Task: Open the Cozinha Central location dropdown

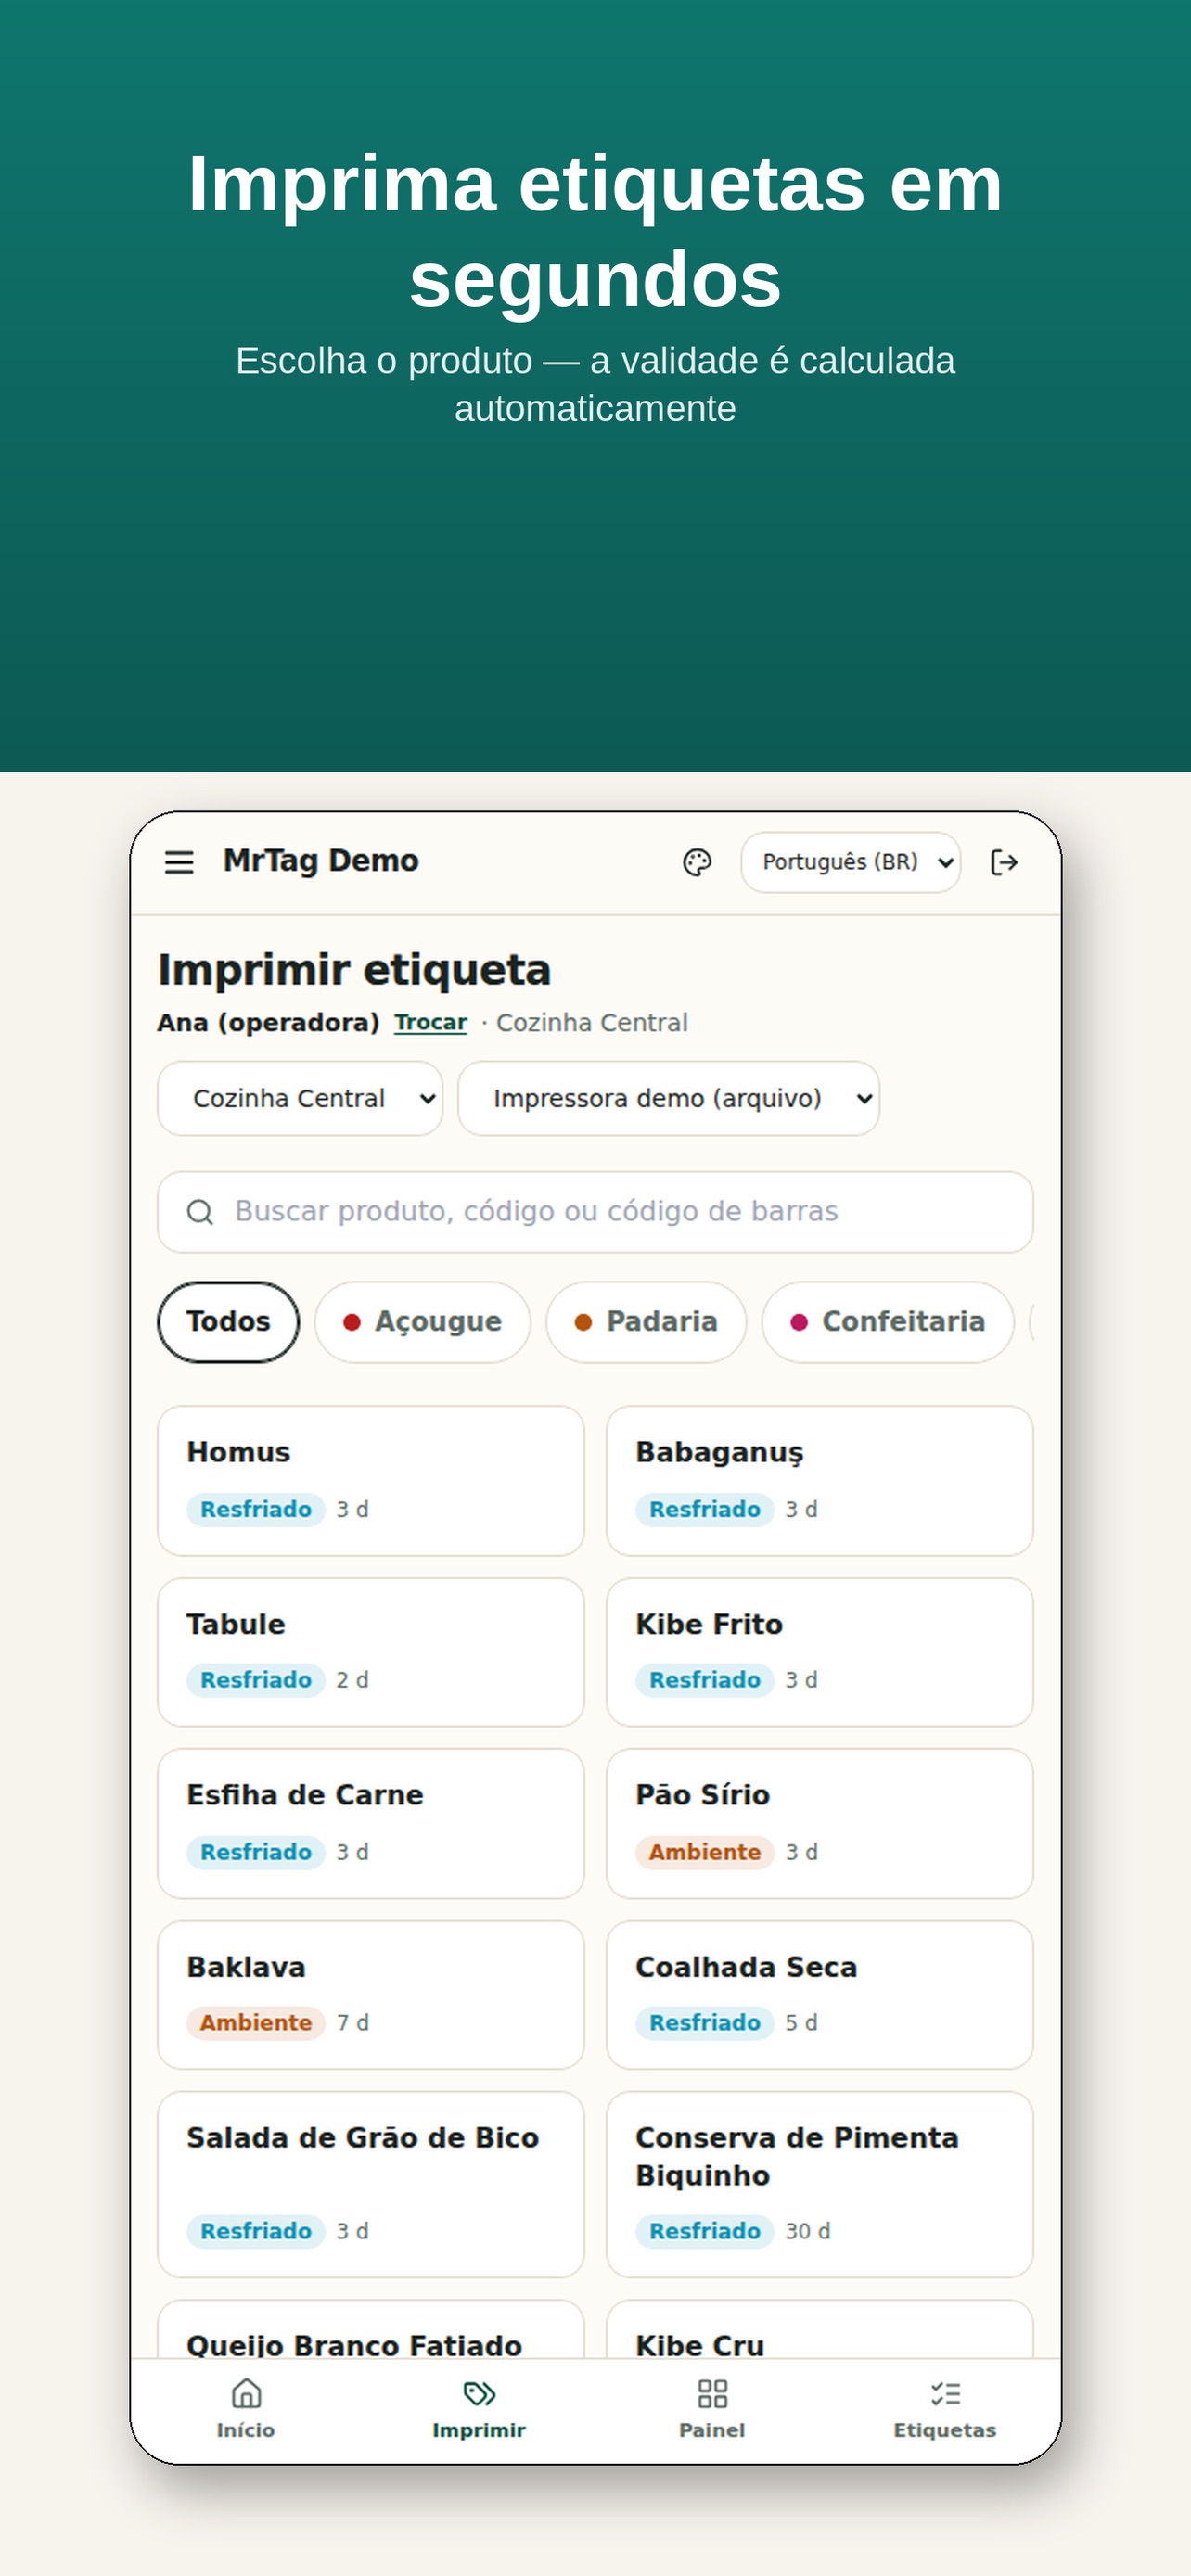Action: click(x=300, y=1098)
